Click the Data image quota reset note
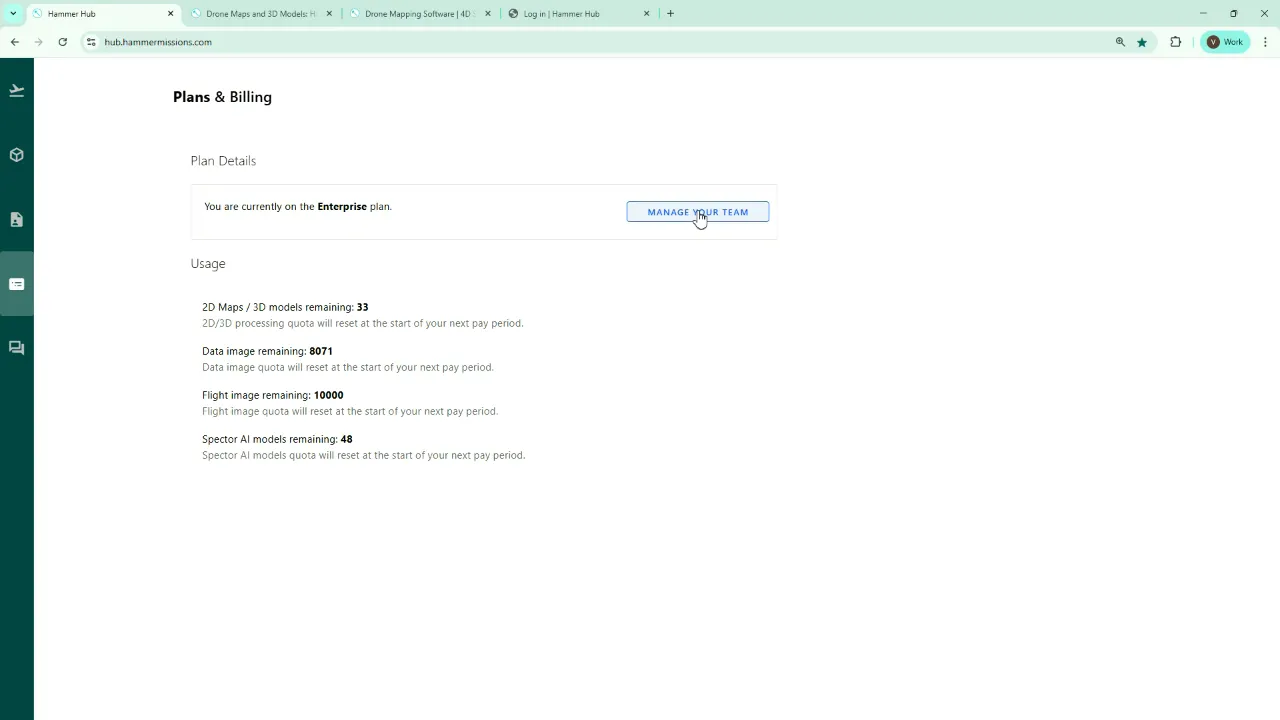Image resolution: width=1280 pixels, height=720 pixels. click(348, 367)
